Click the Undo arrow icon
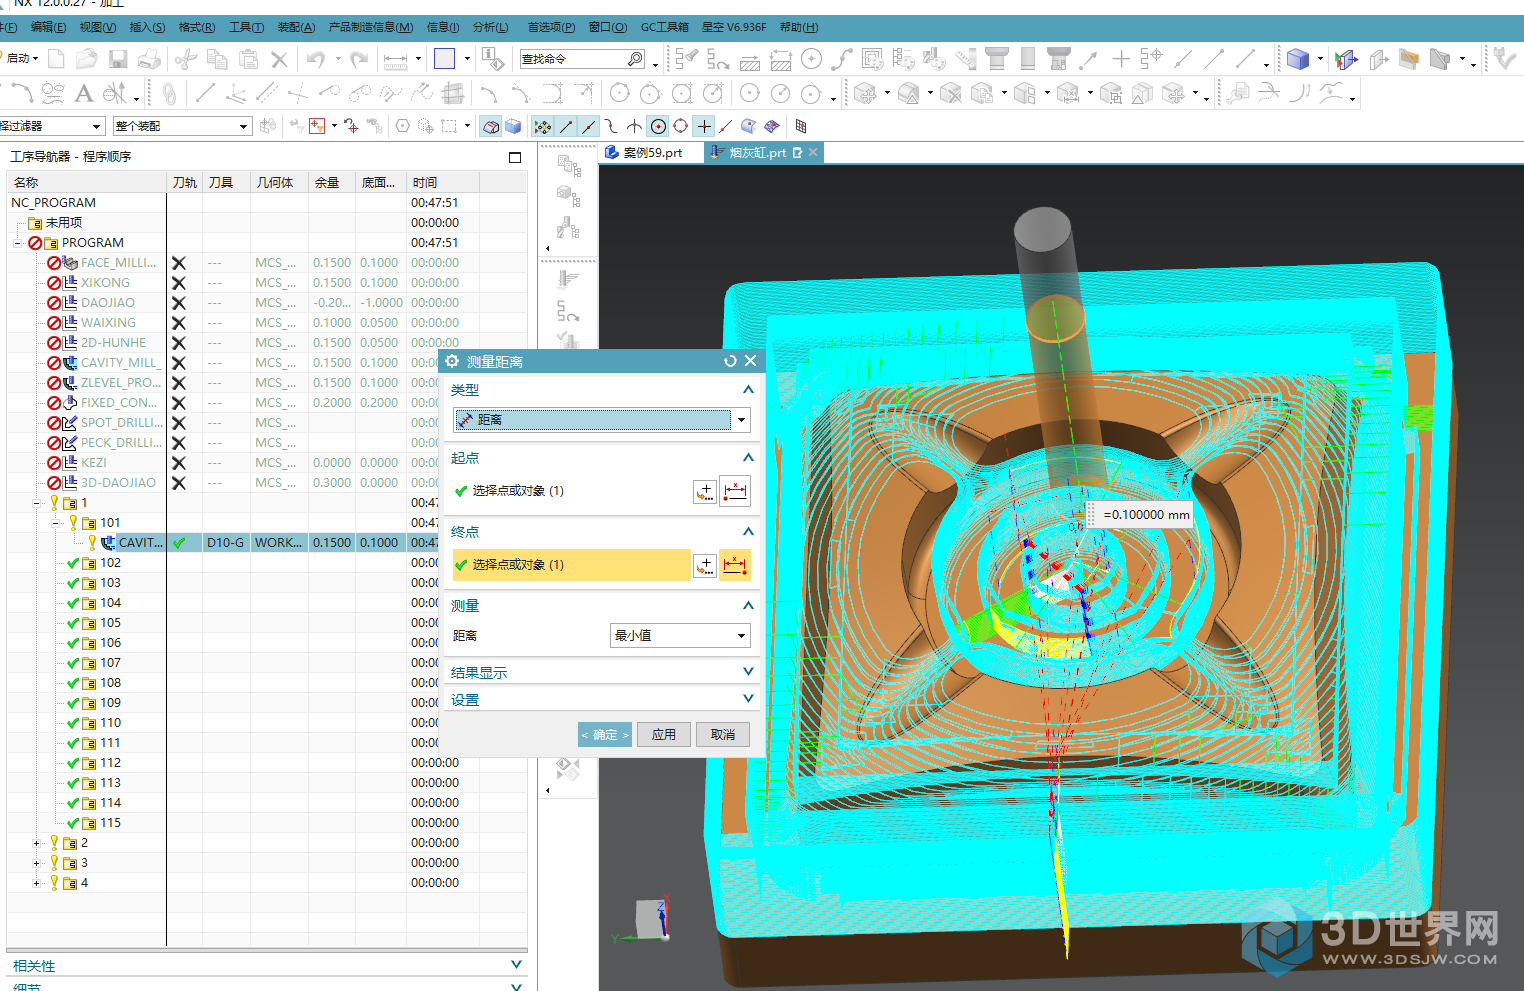 316,59
